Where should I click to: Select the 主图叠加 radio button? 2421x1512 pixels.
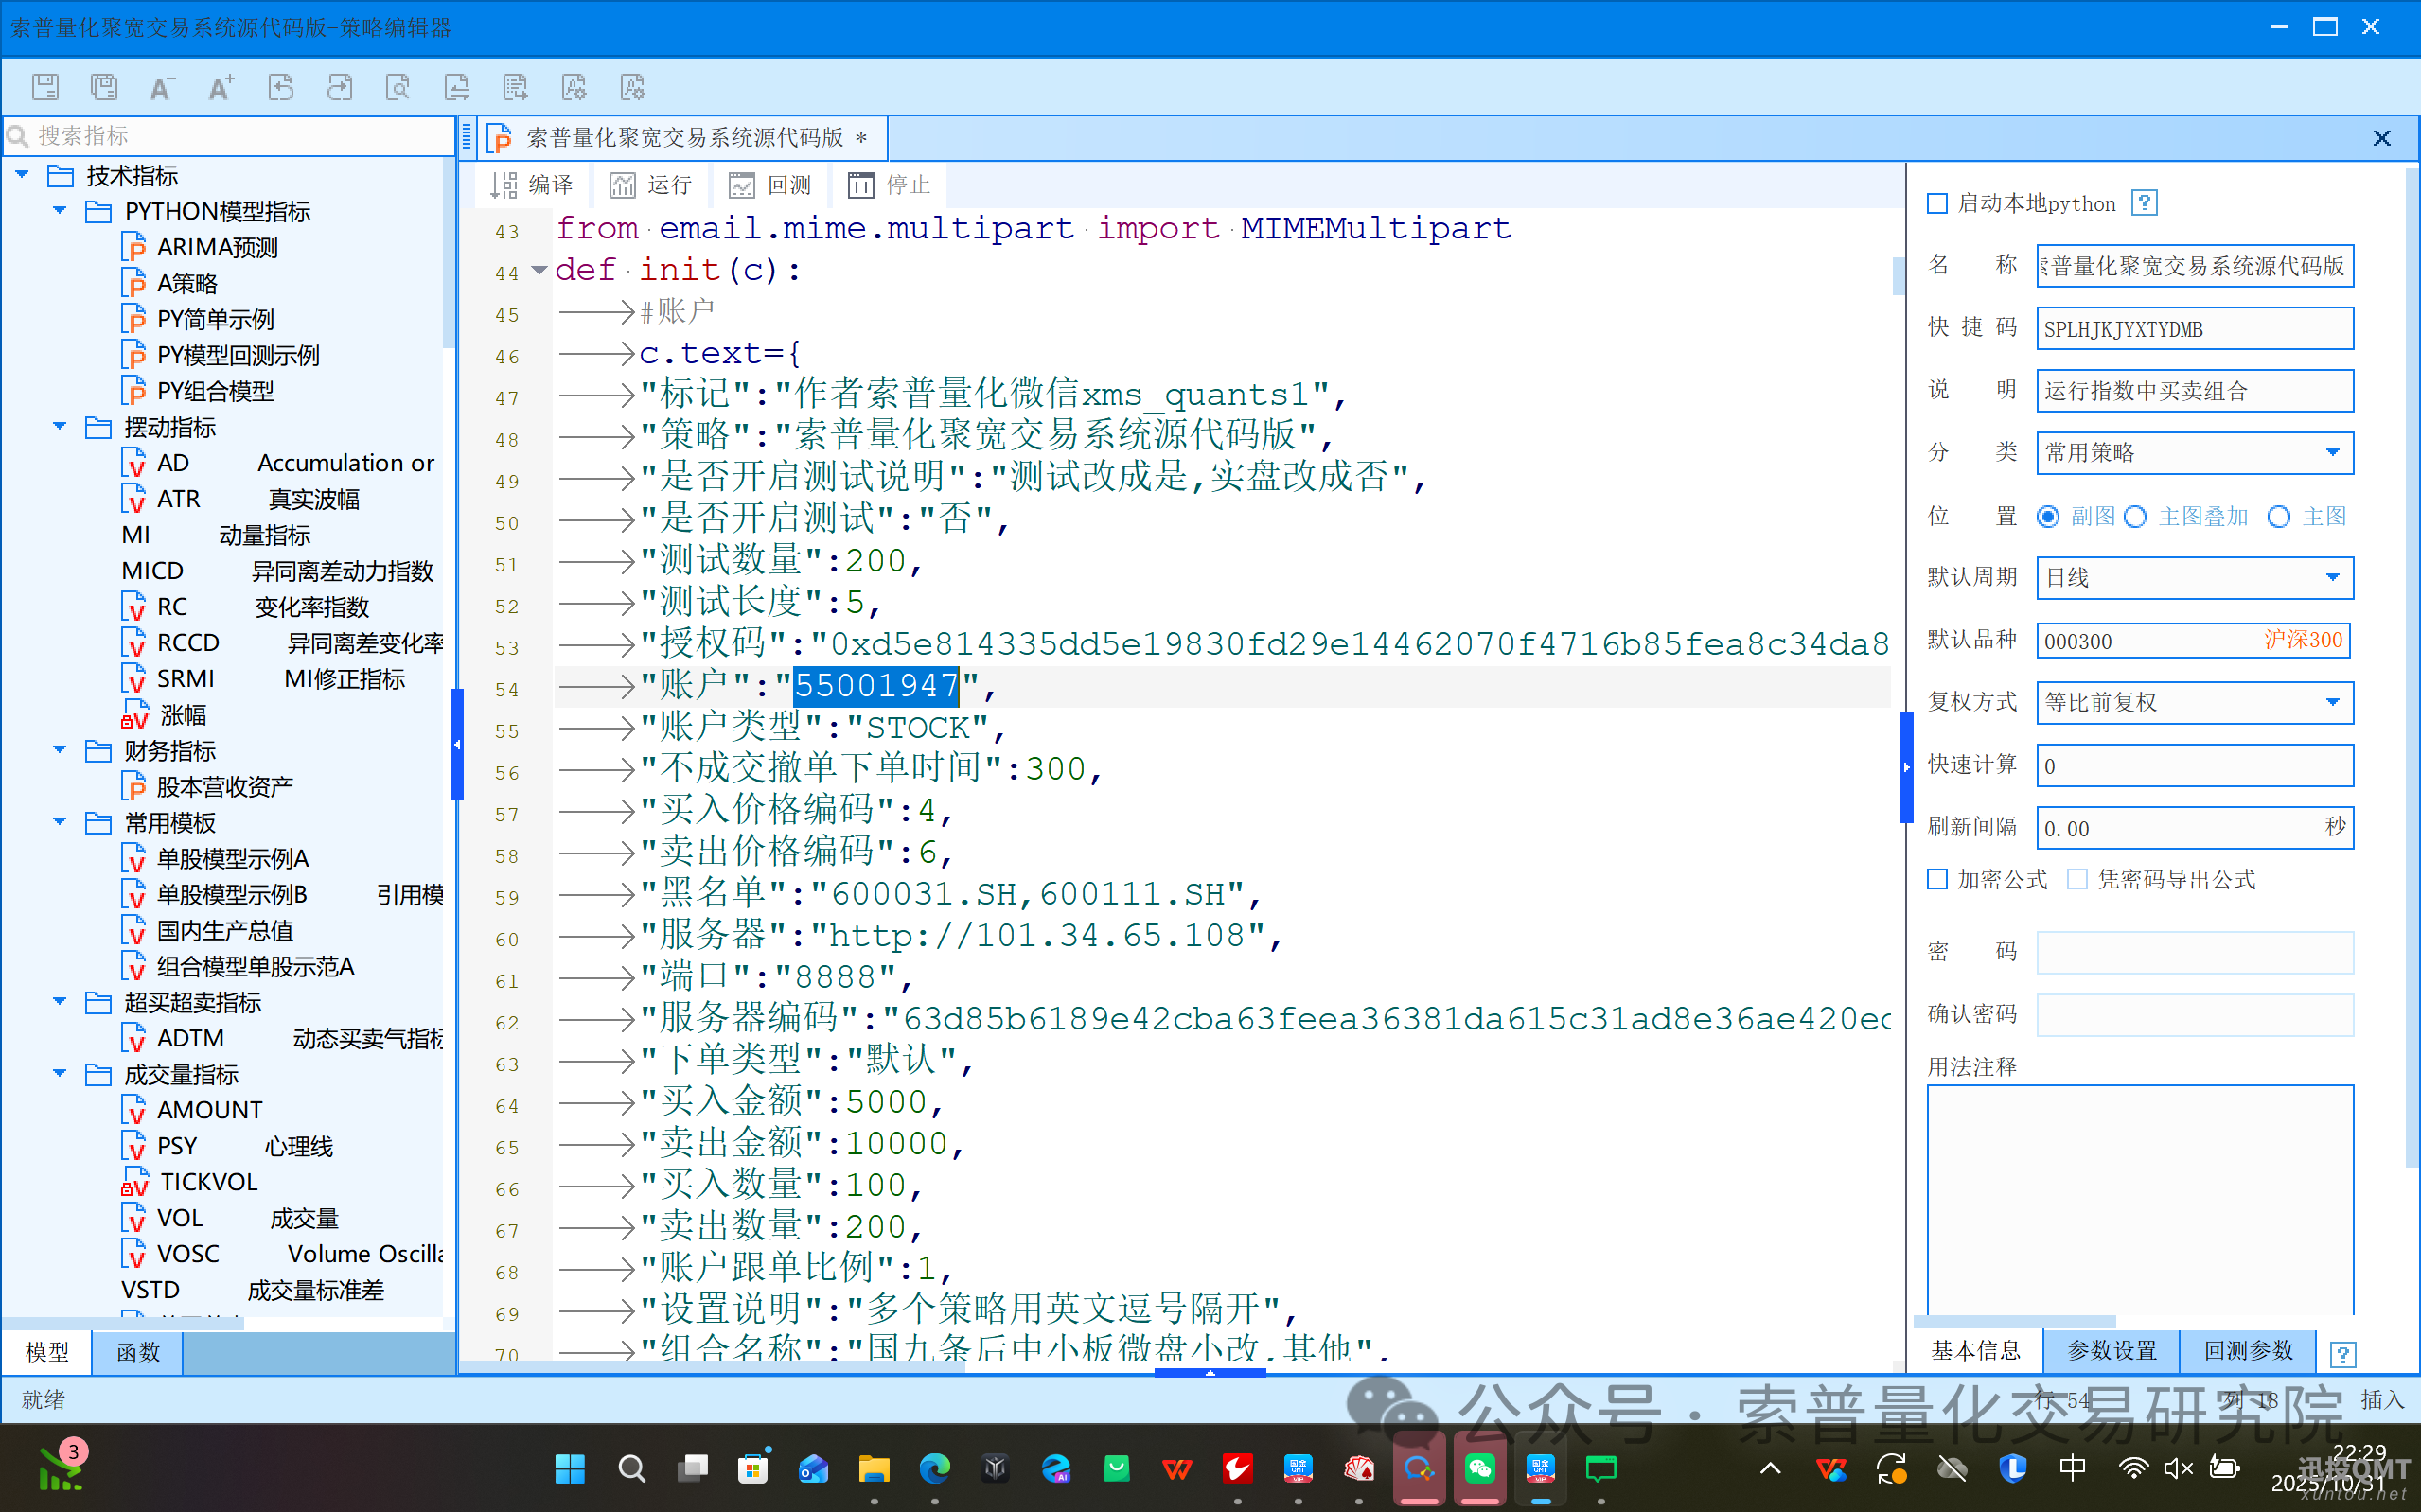(2135, 517)
